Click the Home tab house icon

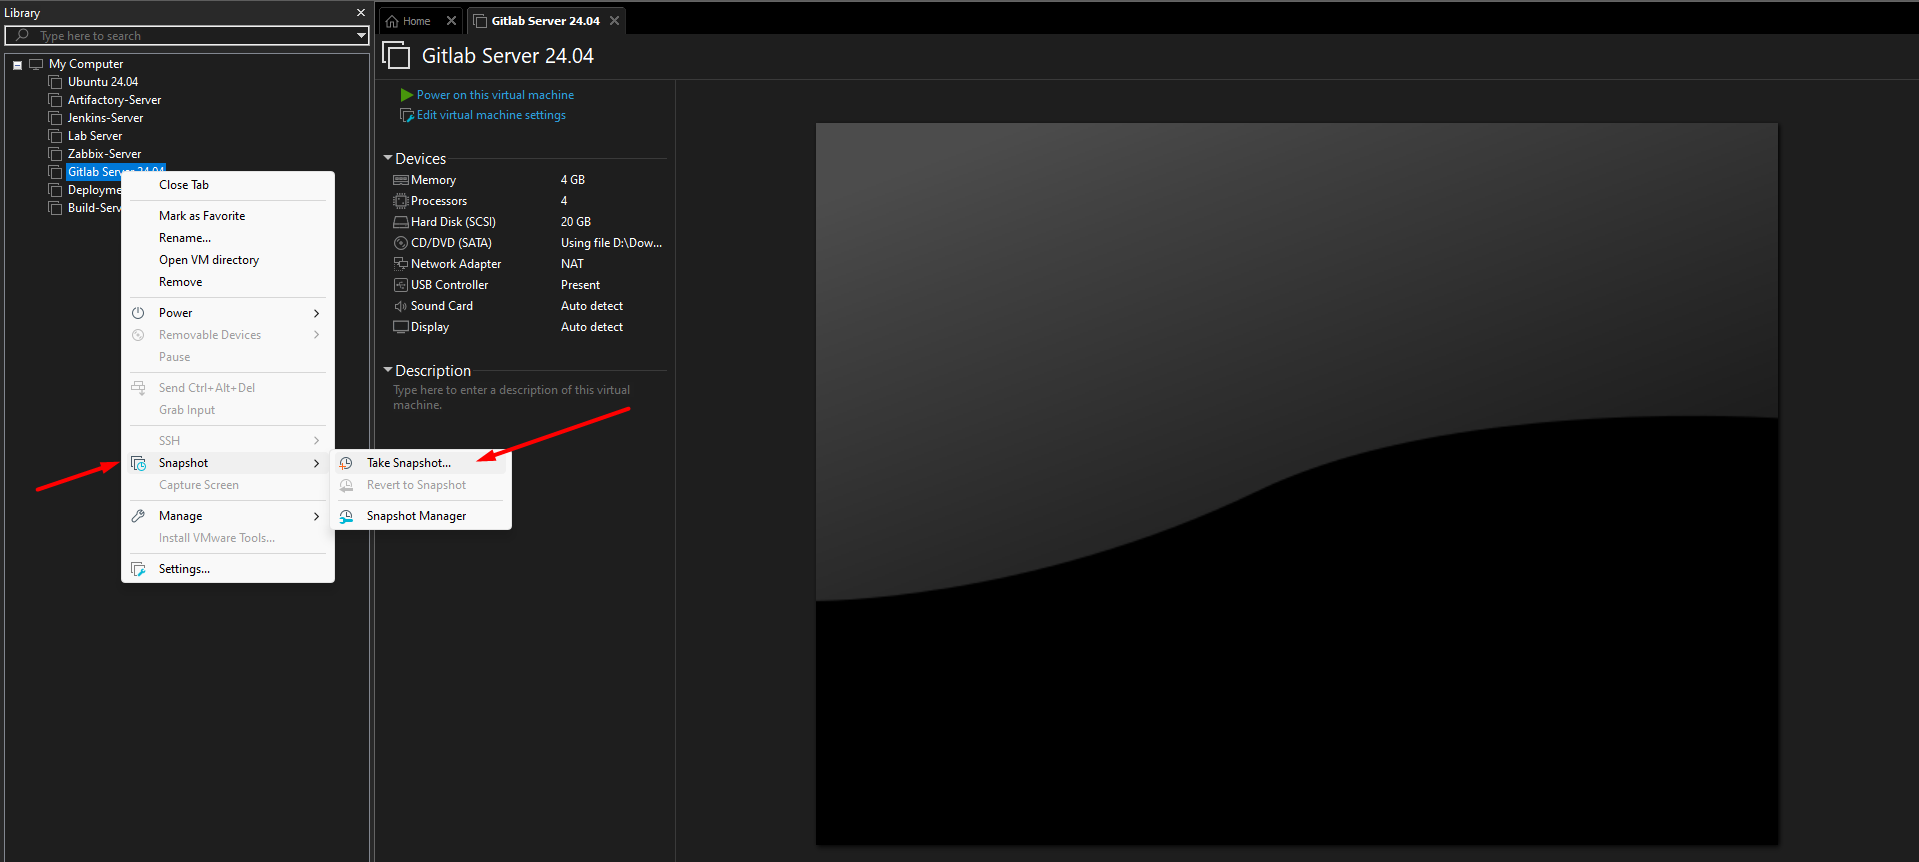(392, 21)
